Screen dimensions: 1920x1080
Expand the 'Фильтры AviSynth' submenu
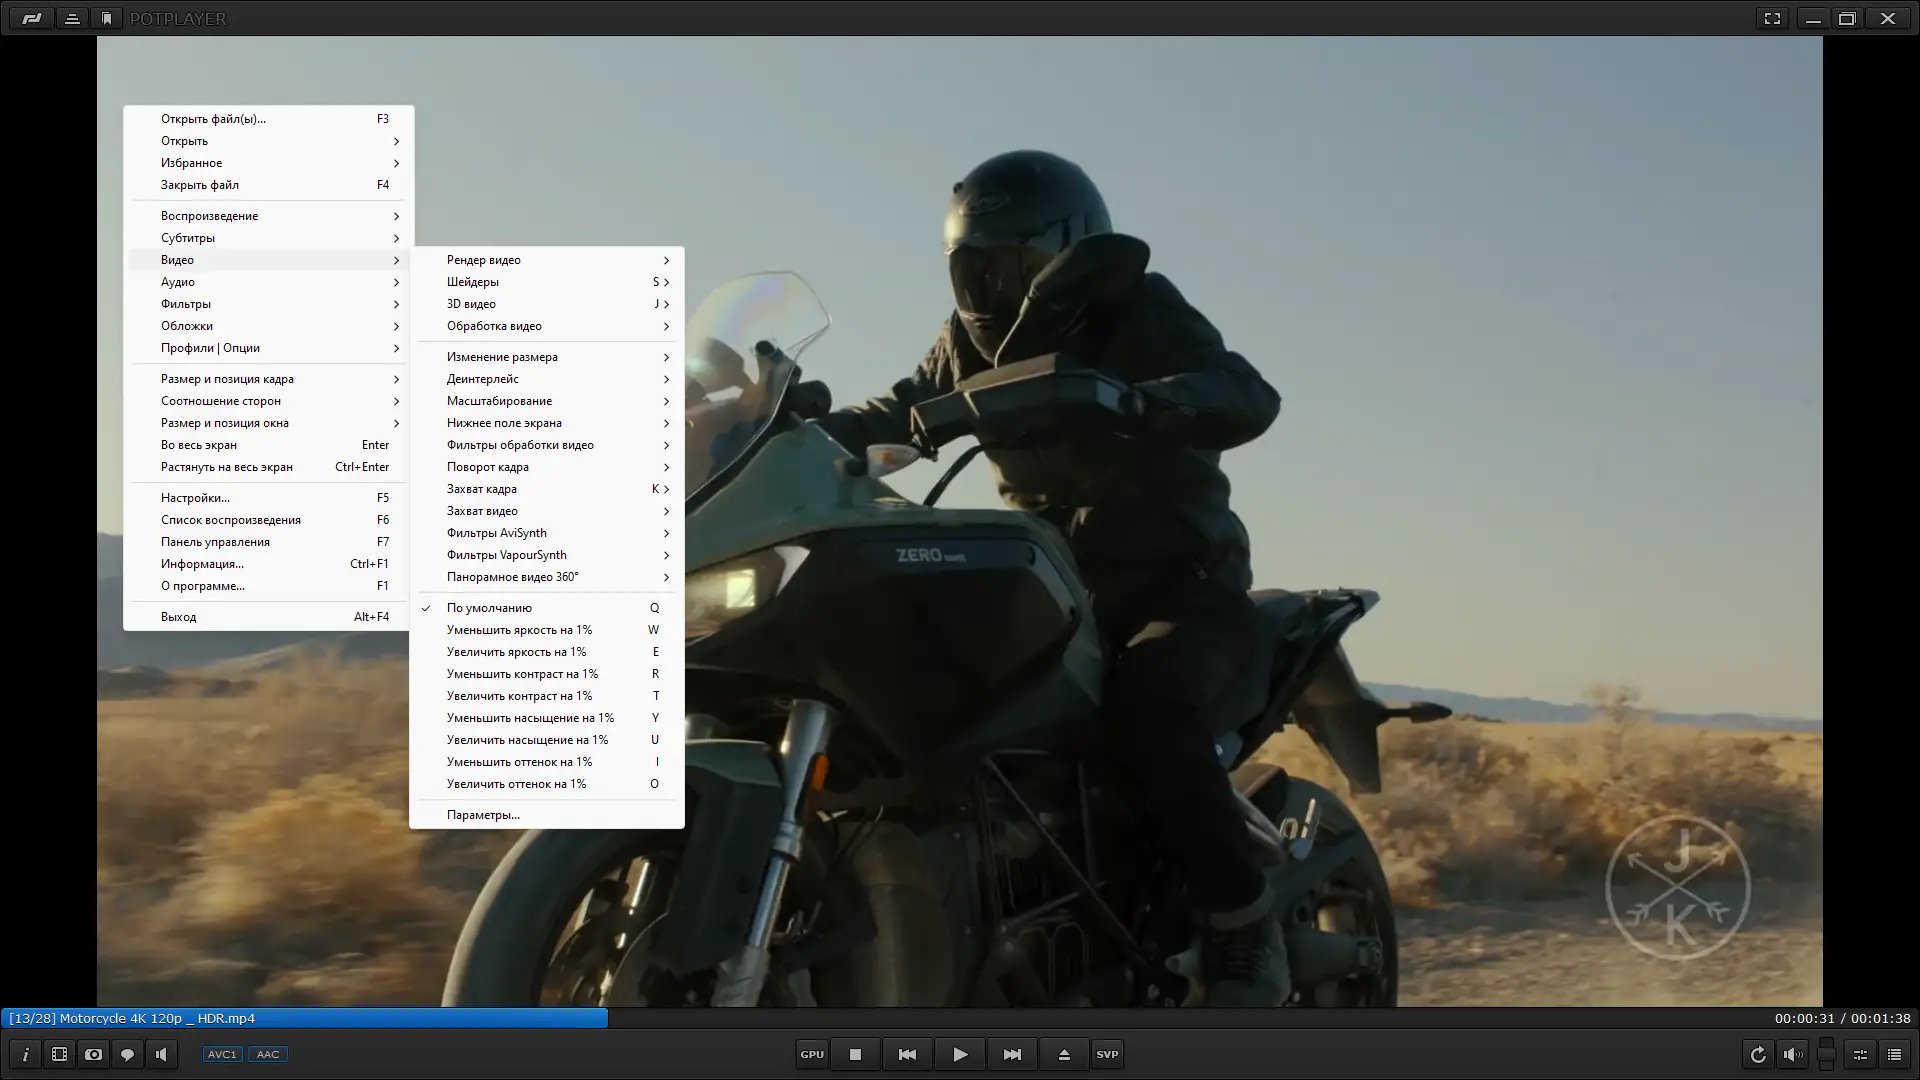tap(497, 533)
